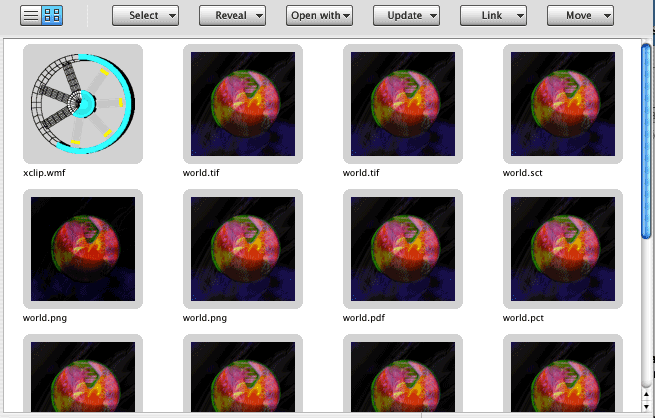655x418 pixels.
Task: Expand the Link dropdown
Action: (493, 15)
